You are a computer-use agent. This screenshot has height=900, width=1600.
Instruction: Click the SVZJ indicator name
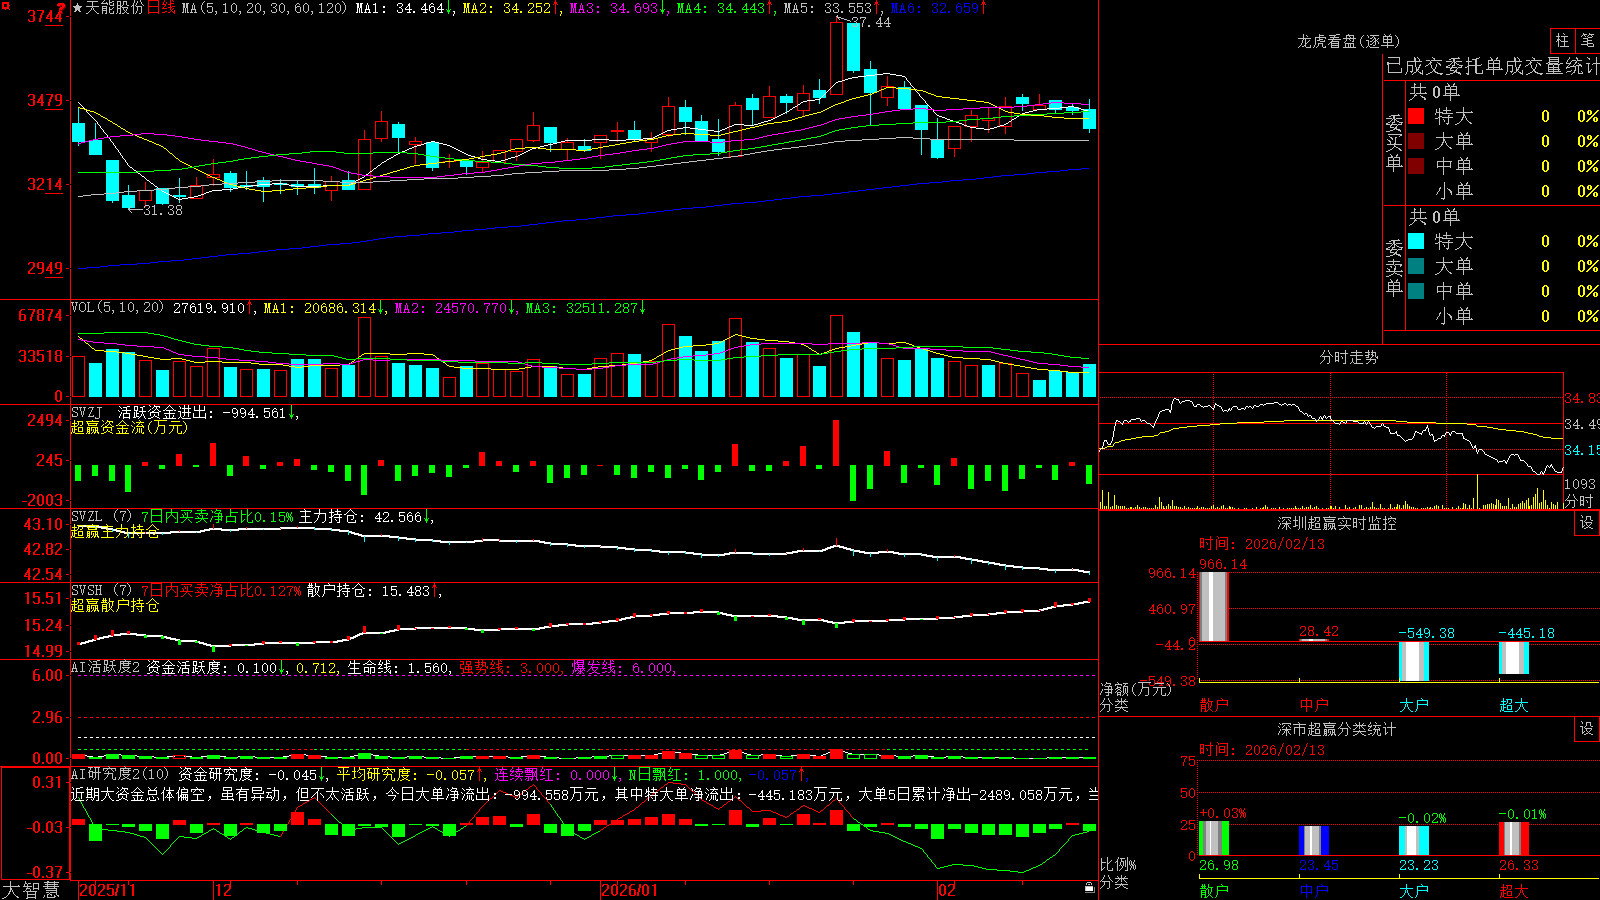(x=87, y=412)
